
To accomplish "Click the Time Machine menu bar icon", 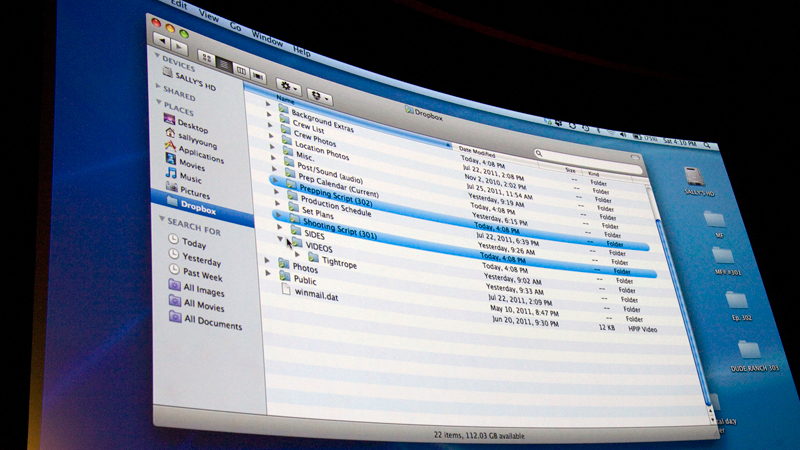I will pos(585,129).
